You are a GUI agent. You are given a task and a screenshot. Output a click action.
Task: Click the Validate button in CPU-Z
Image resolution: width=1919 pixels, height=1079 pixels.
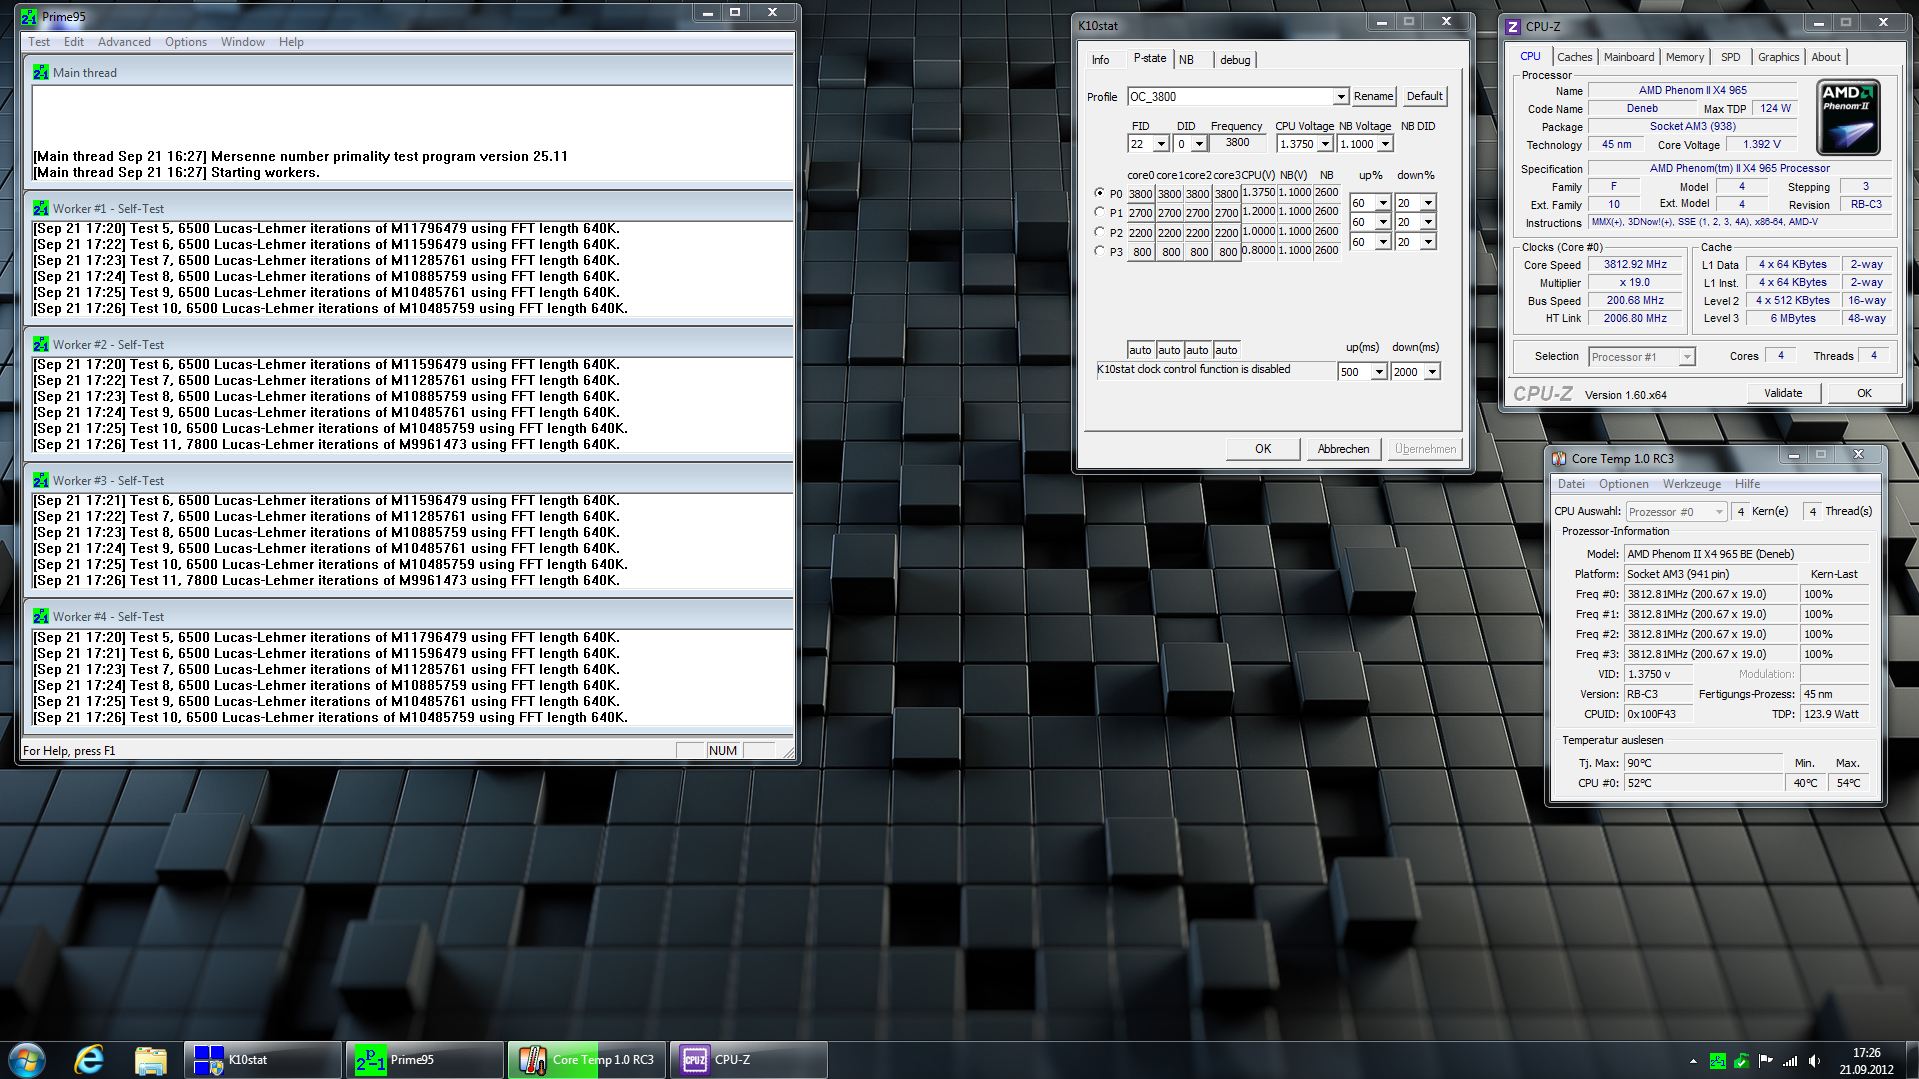coord(1783,394)
